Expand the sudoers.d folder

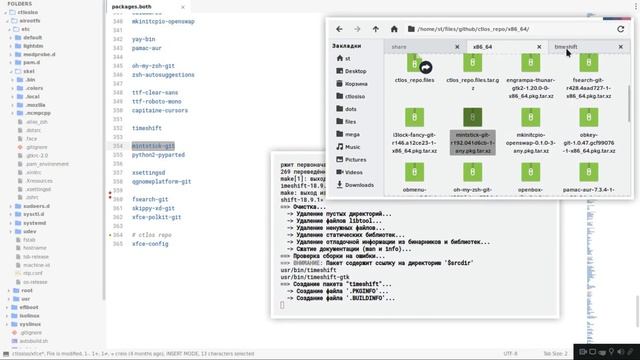(11, 206)
